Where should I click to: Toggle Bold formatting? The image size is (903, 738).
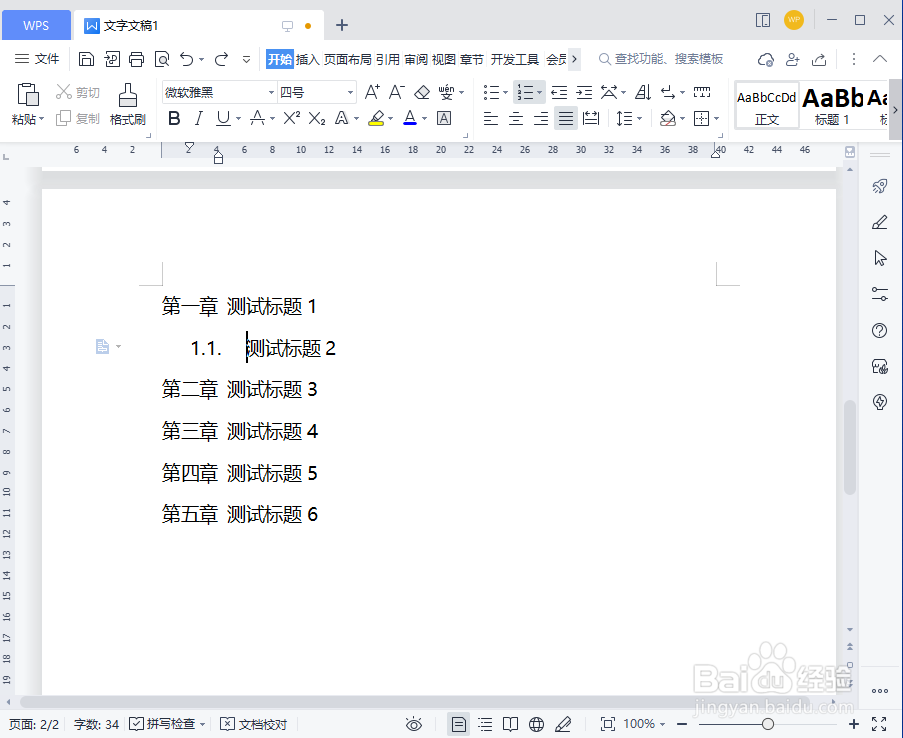coord(174,118)
